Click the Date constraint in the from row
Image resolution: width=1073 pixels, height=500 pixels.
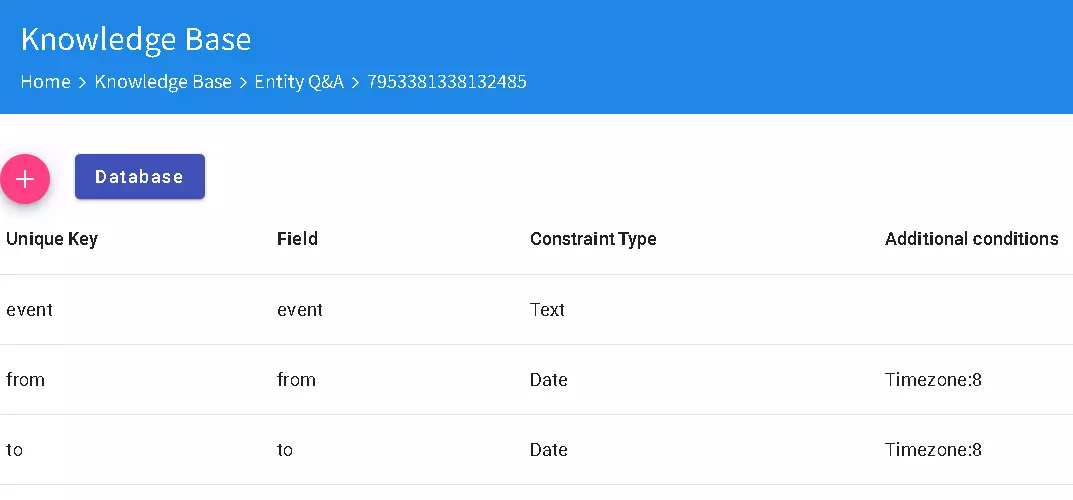pos(548,380)
